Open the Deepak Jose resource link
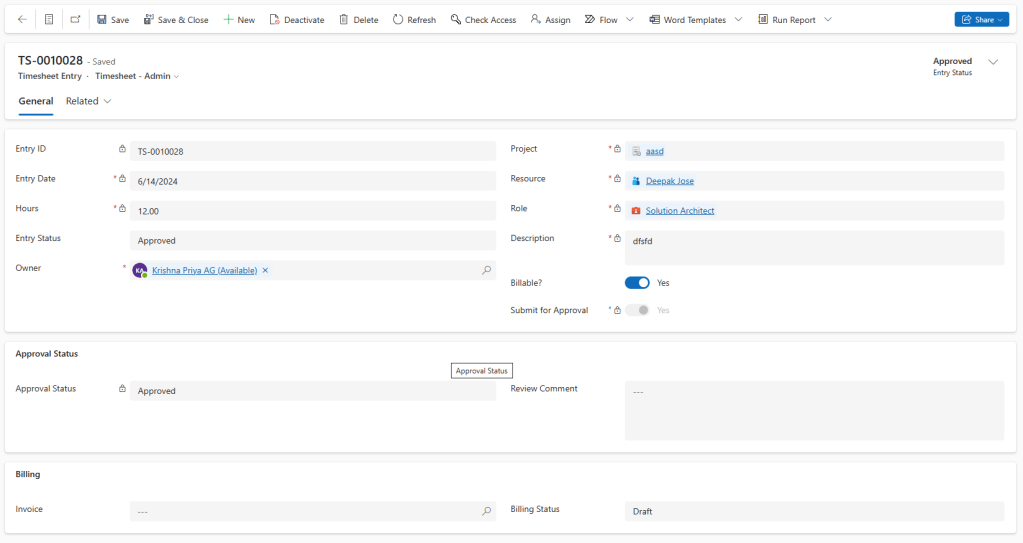The image size is (1023, 543). (x=669, y=181)
